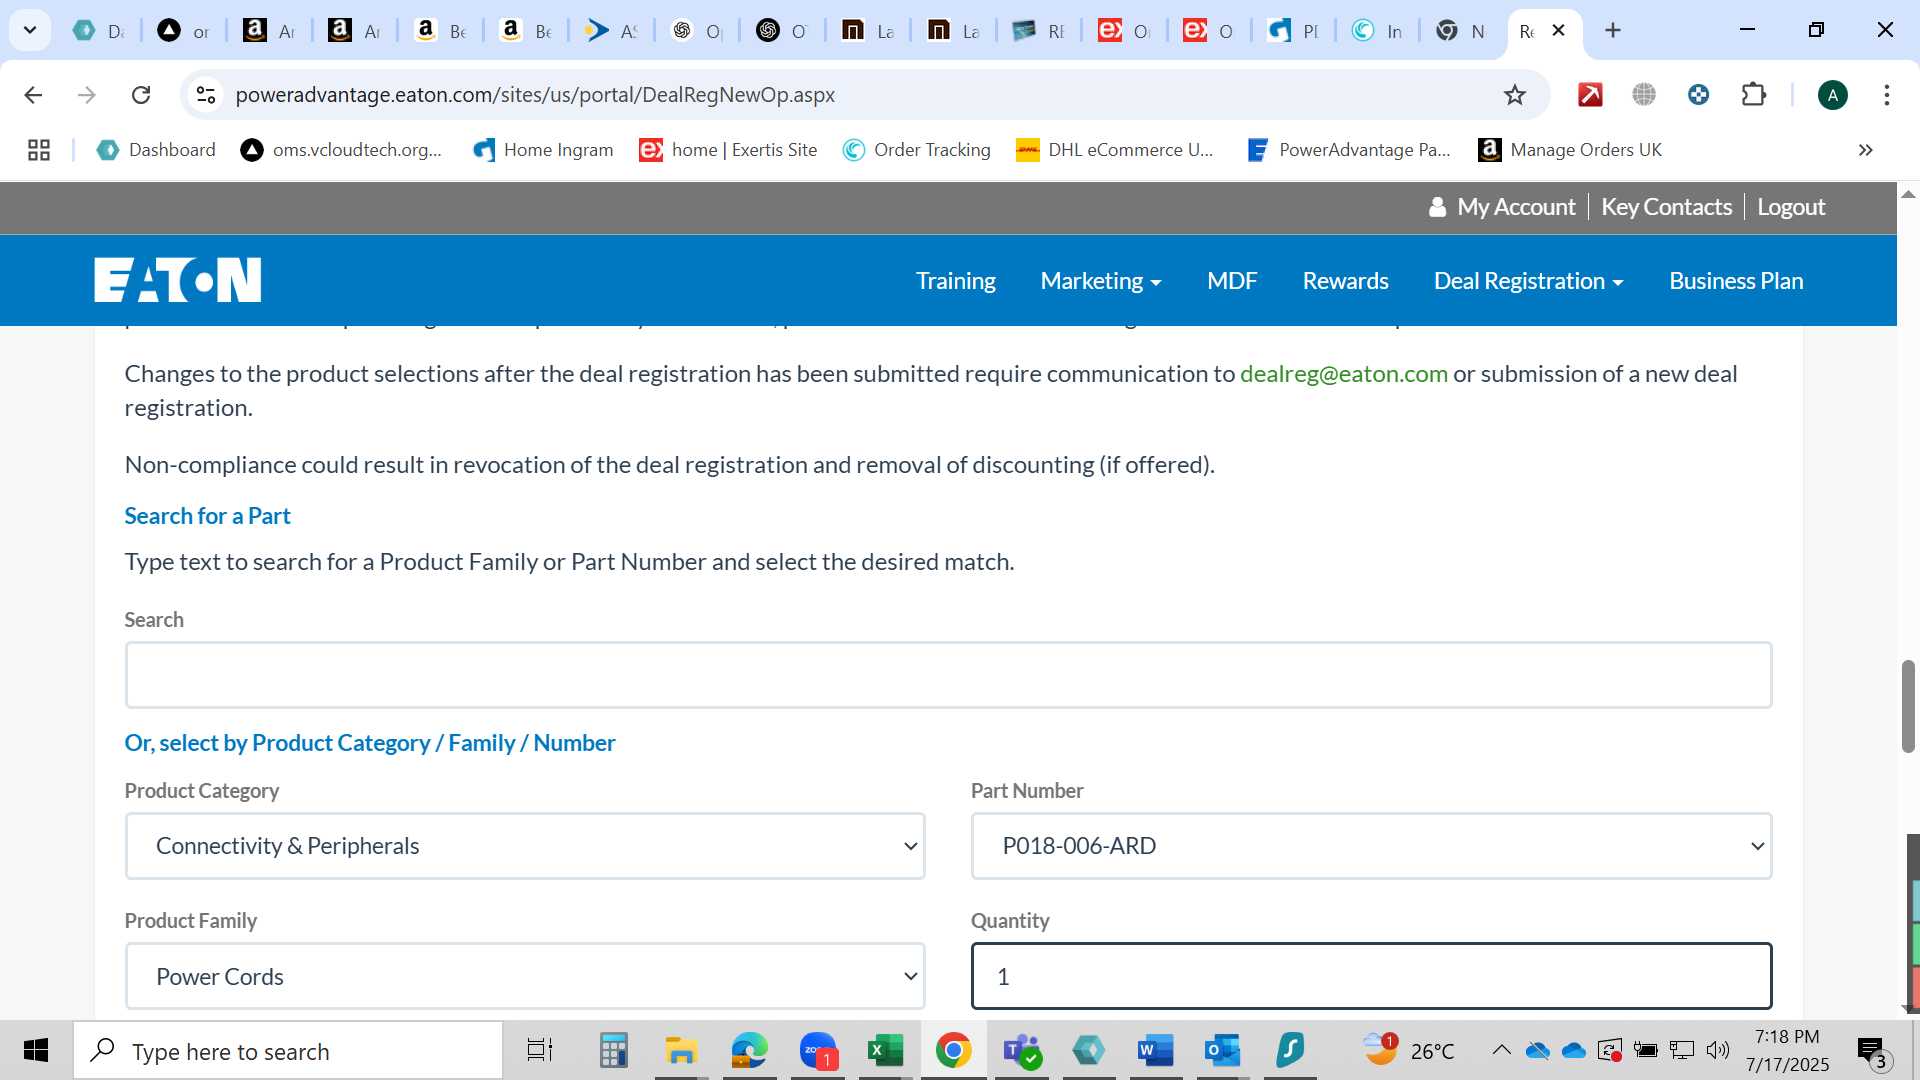Open Word from taskbar
This screenshot has width=1920, height=1080.
[1156, 1051]
